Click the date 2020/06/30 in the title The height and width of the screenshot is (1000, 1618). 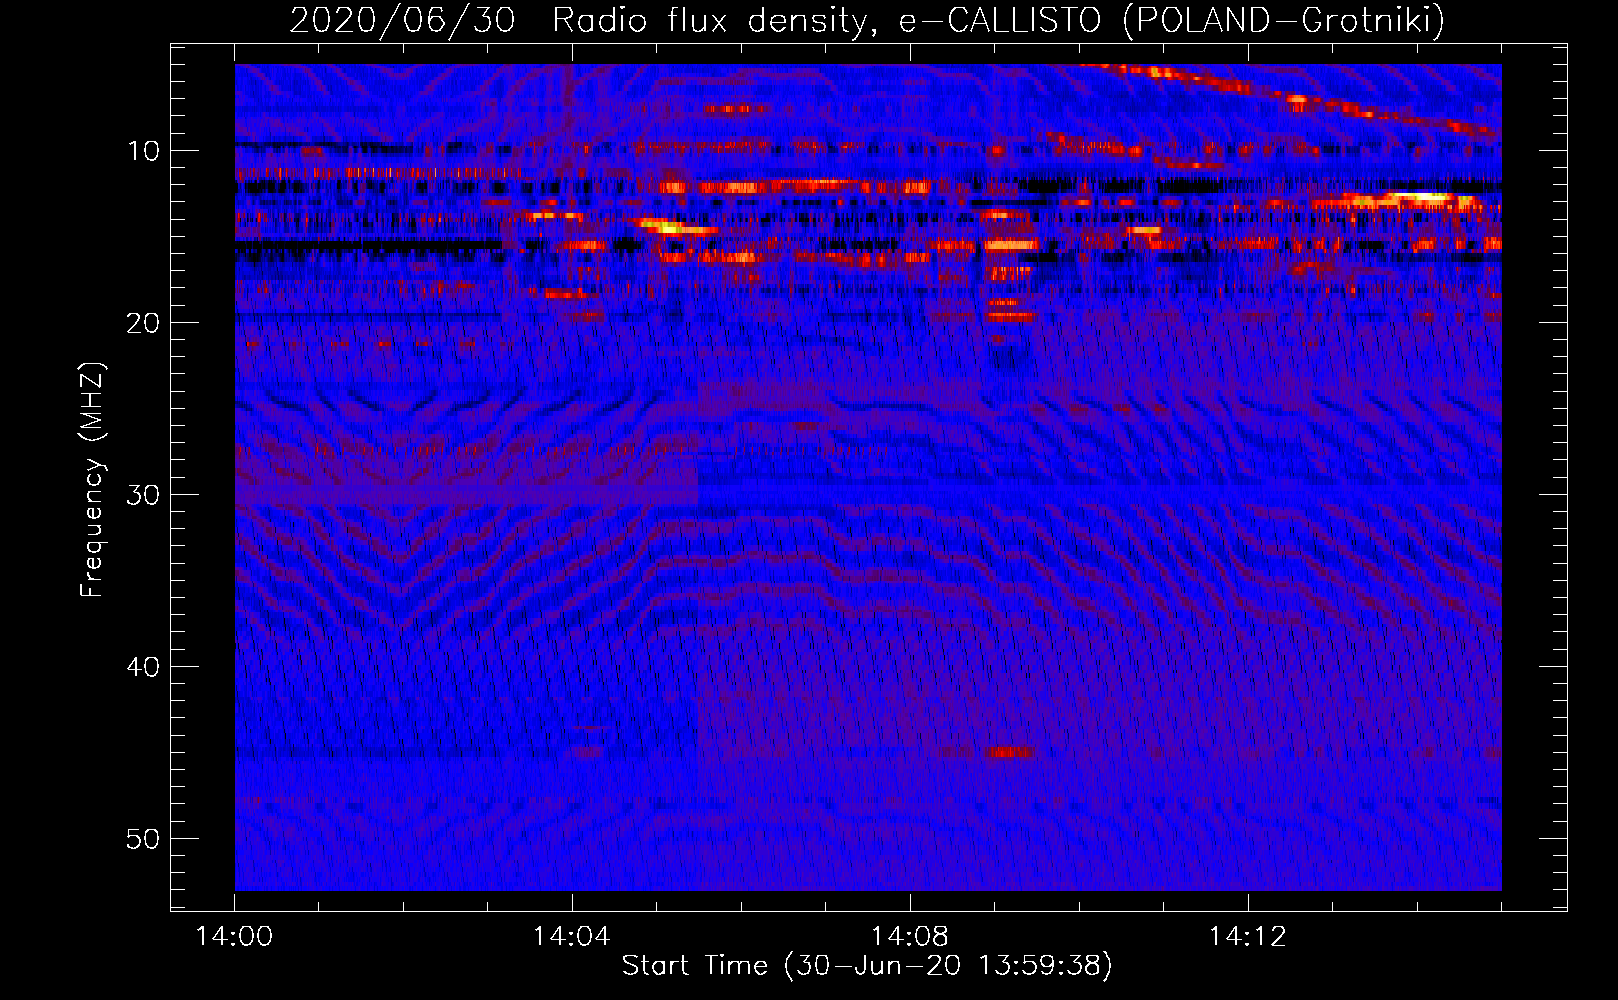pos(403,21)
